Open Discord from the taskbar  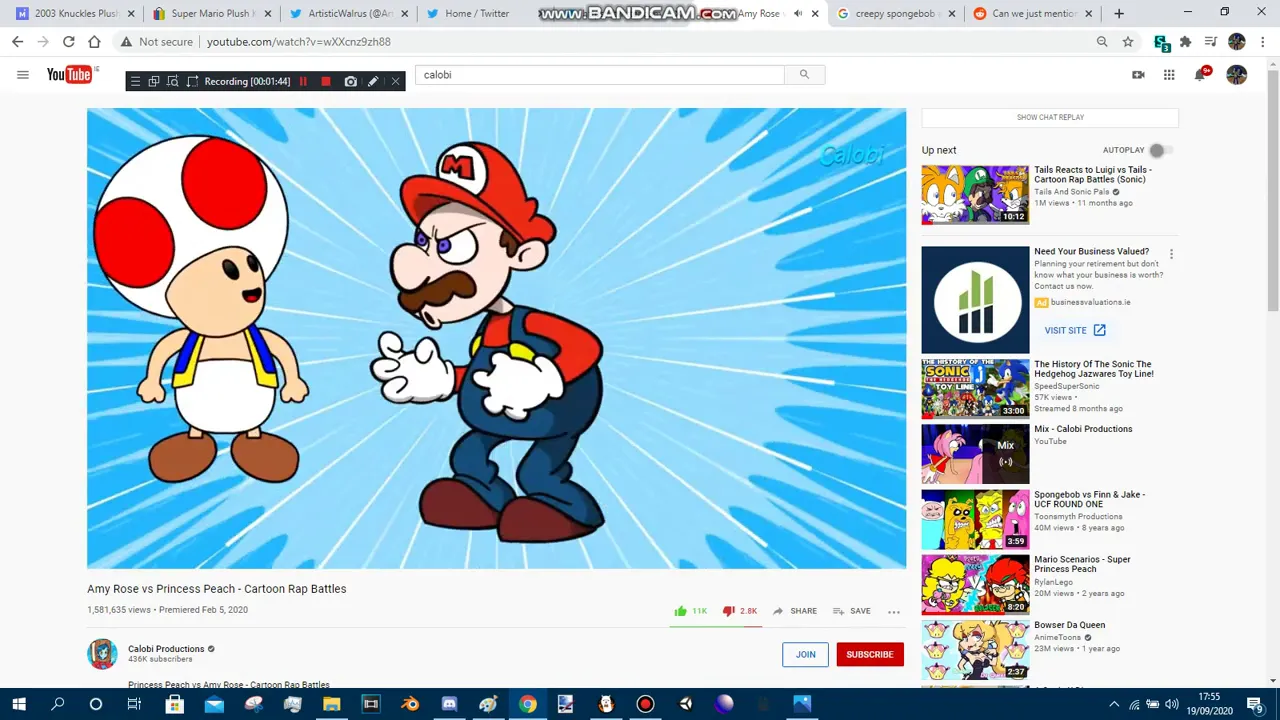[x=449, y=704]
